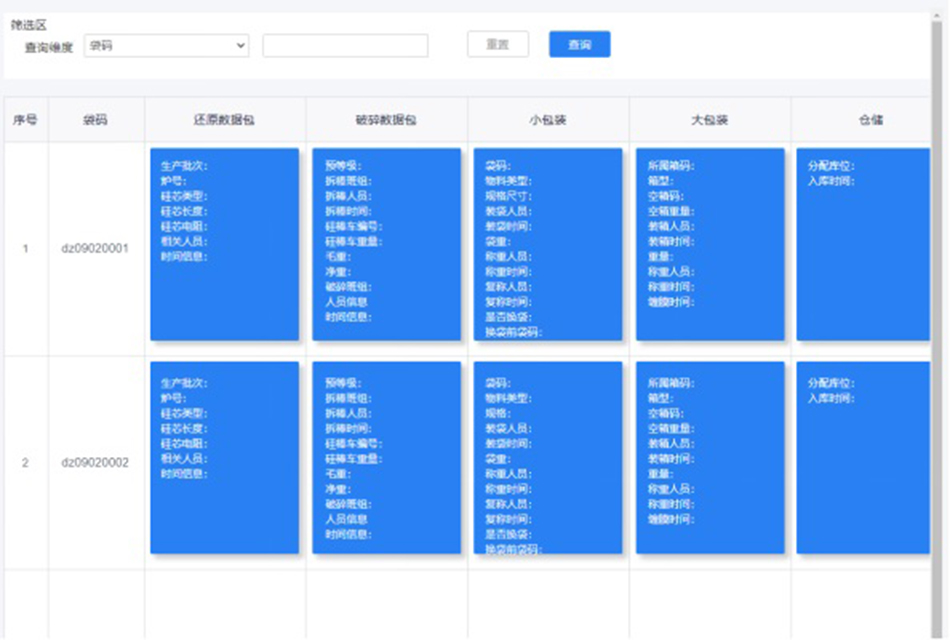This screenshot has width=950, height=640.
Task: Open row 2 仓储 blue card
Action: 863,458
